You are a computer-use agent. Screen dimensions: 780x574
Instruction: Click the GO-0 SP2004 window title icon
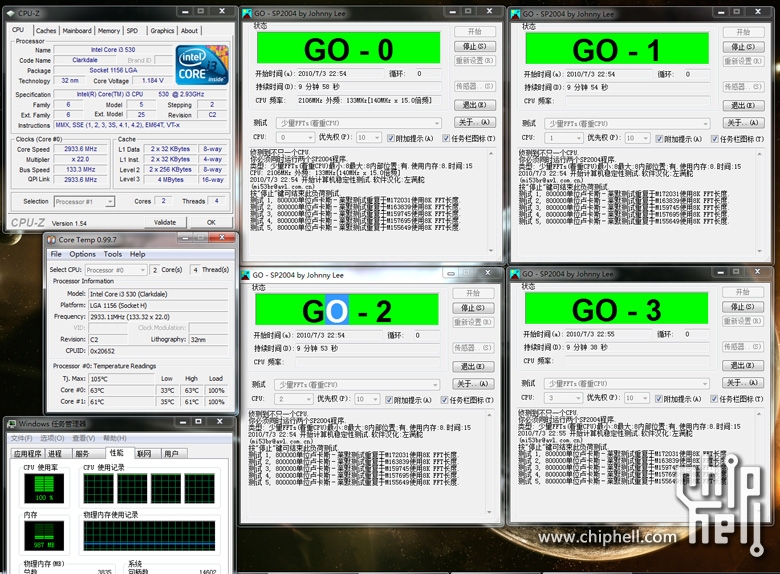coord(247,13)
